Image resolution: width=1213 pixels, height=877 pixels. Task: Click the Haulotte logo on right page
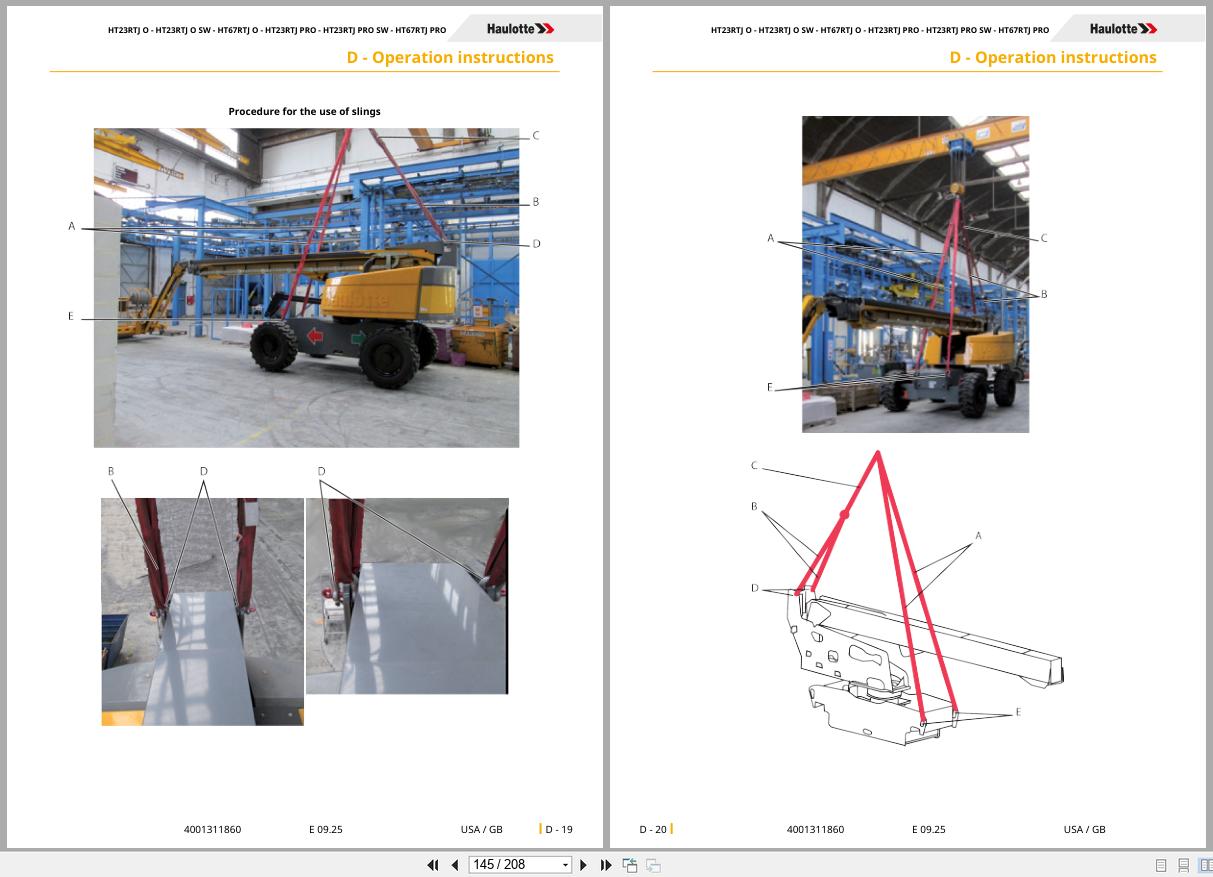(1123, 29)
